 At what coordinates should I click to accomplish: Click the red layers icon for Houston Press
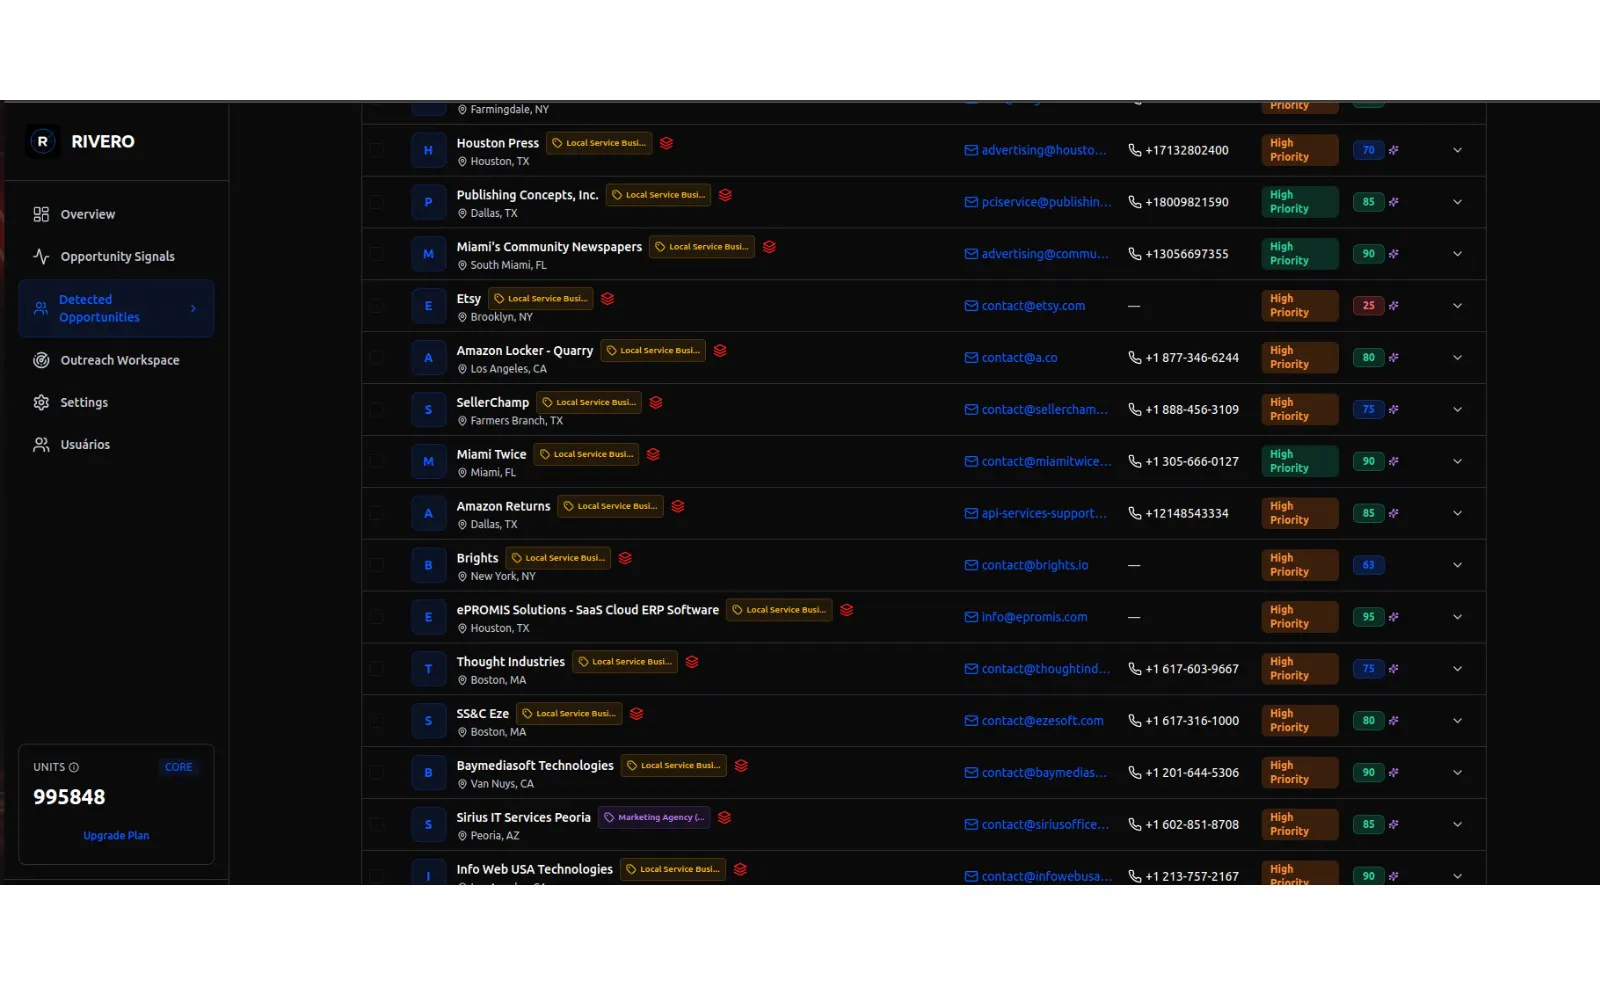(666, 143)
